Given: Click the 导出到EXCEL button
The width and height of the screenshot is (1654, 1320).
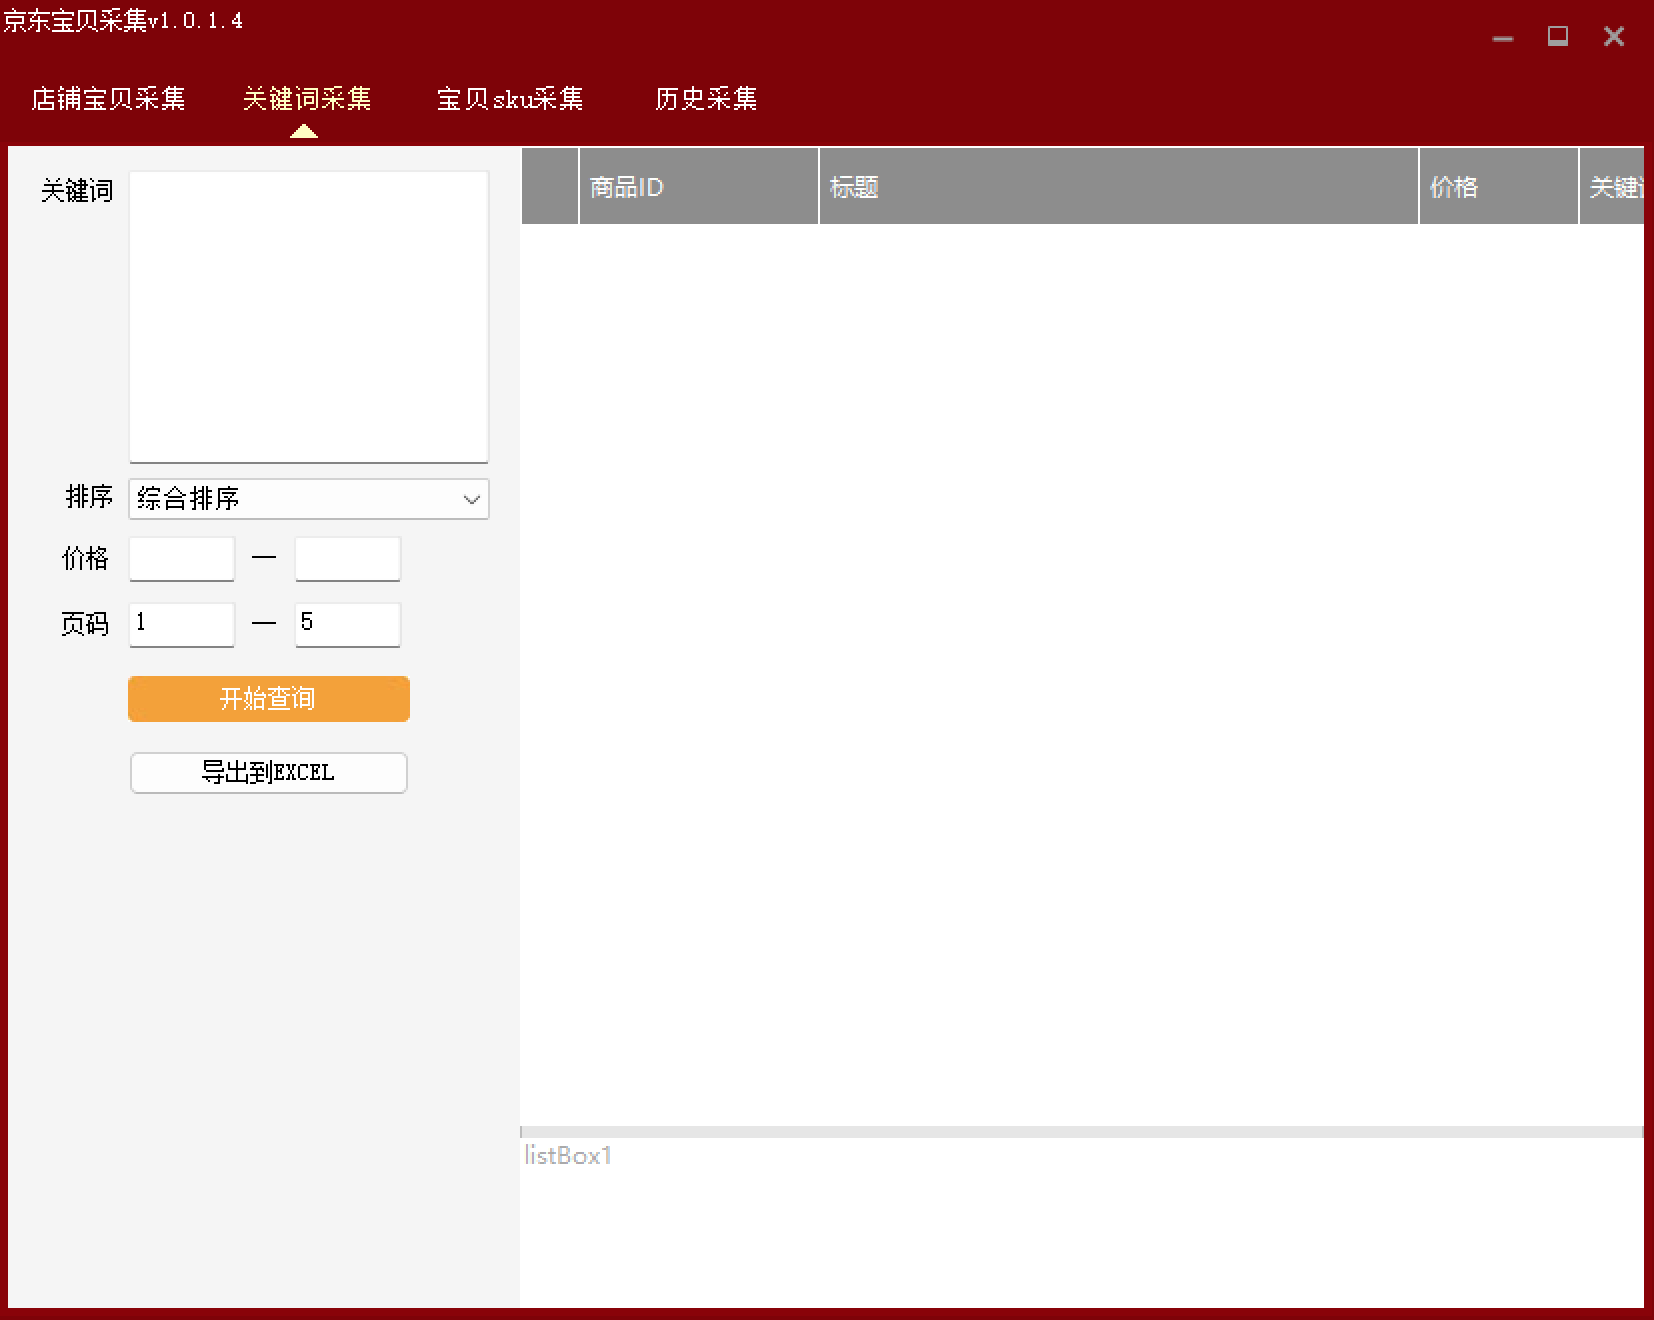Looking at the screenshot, I should (x=269, y=773).
